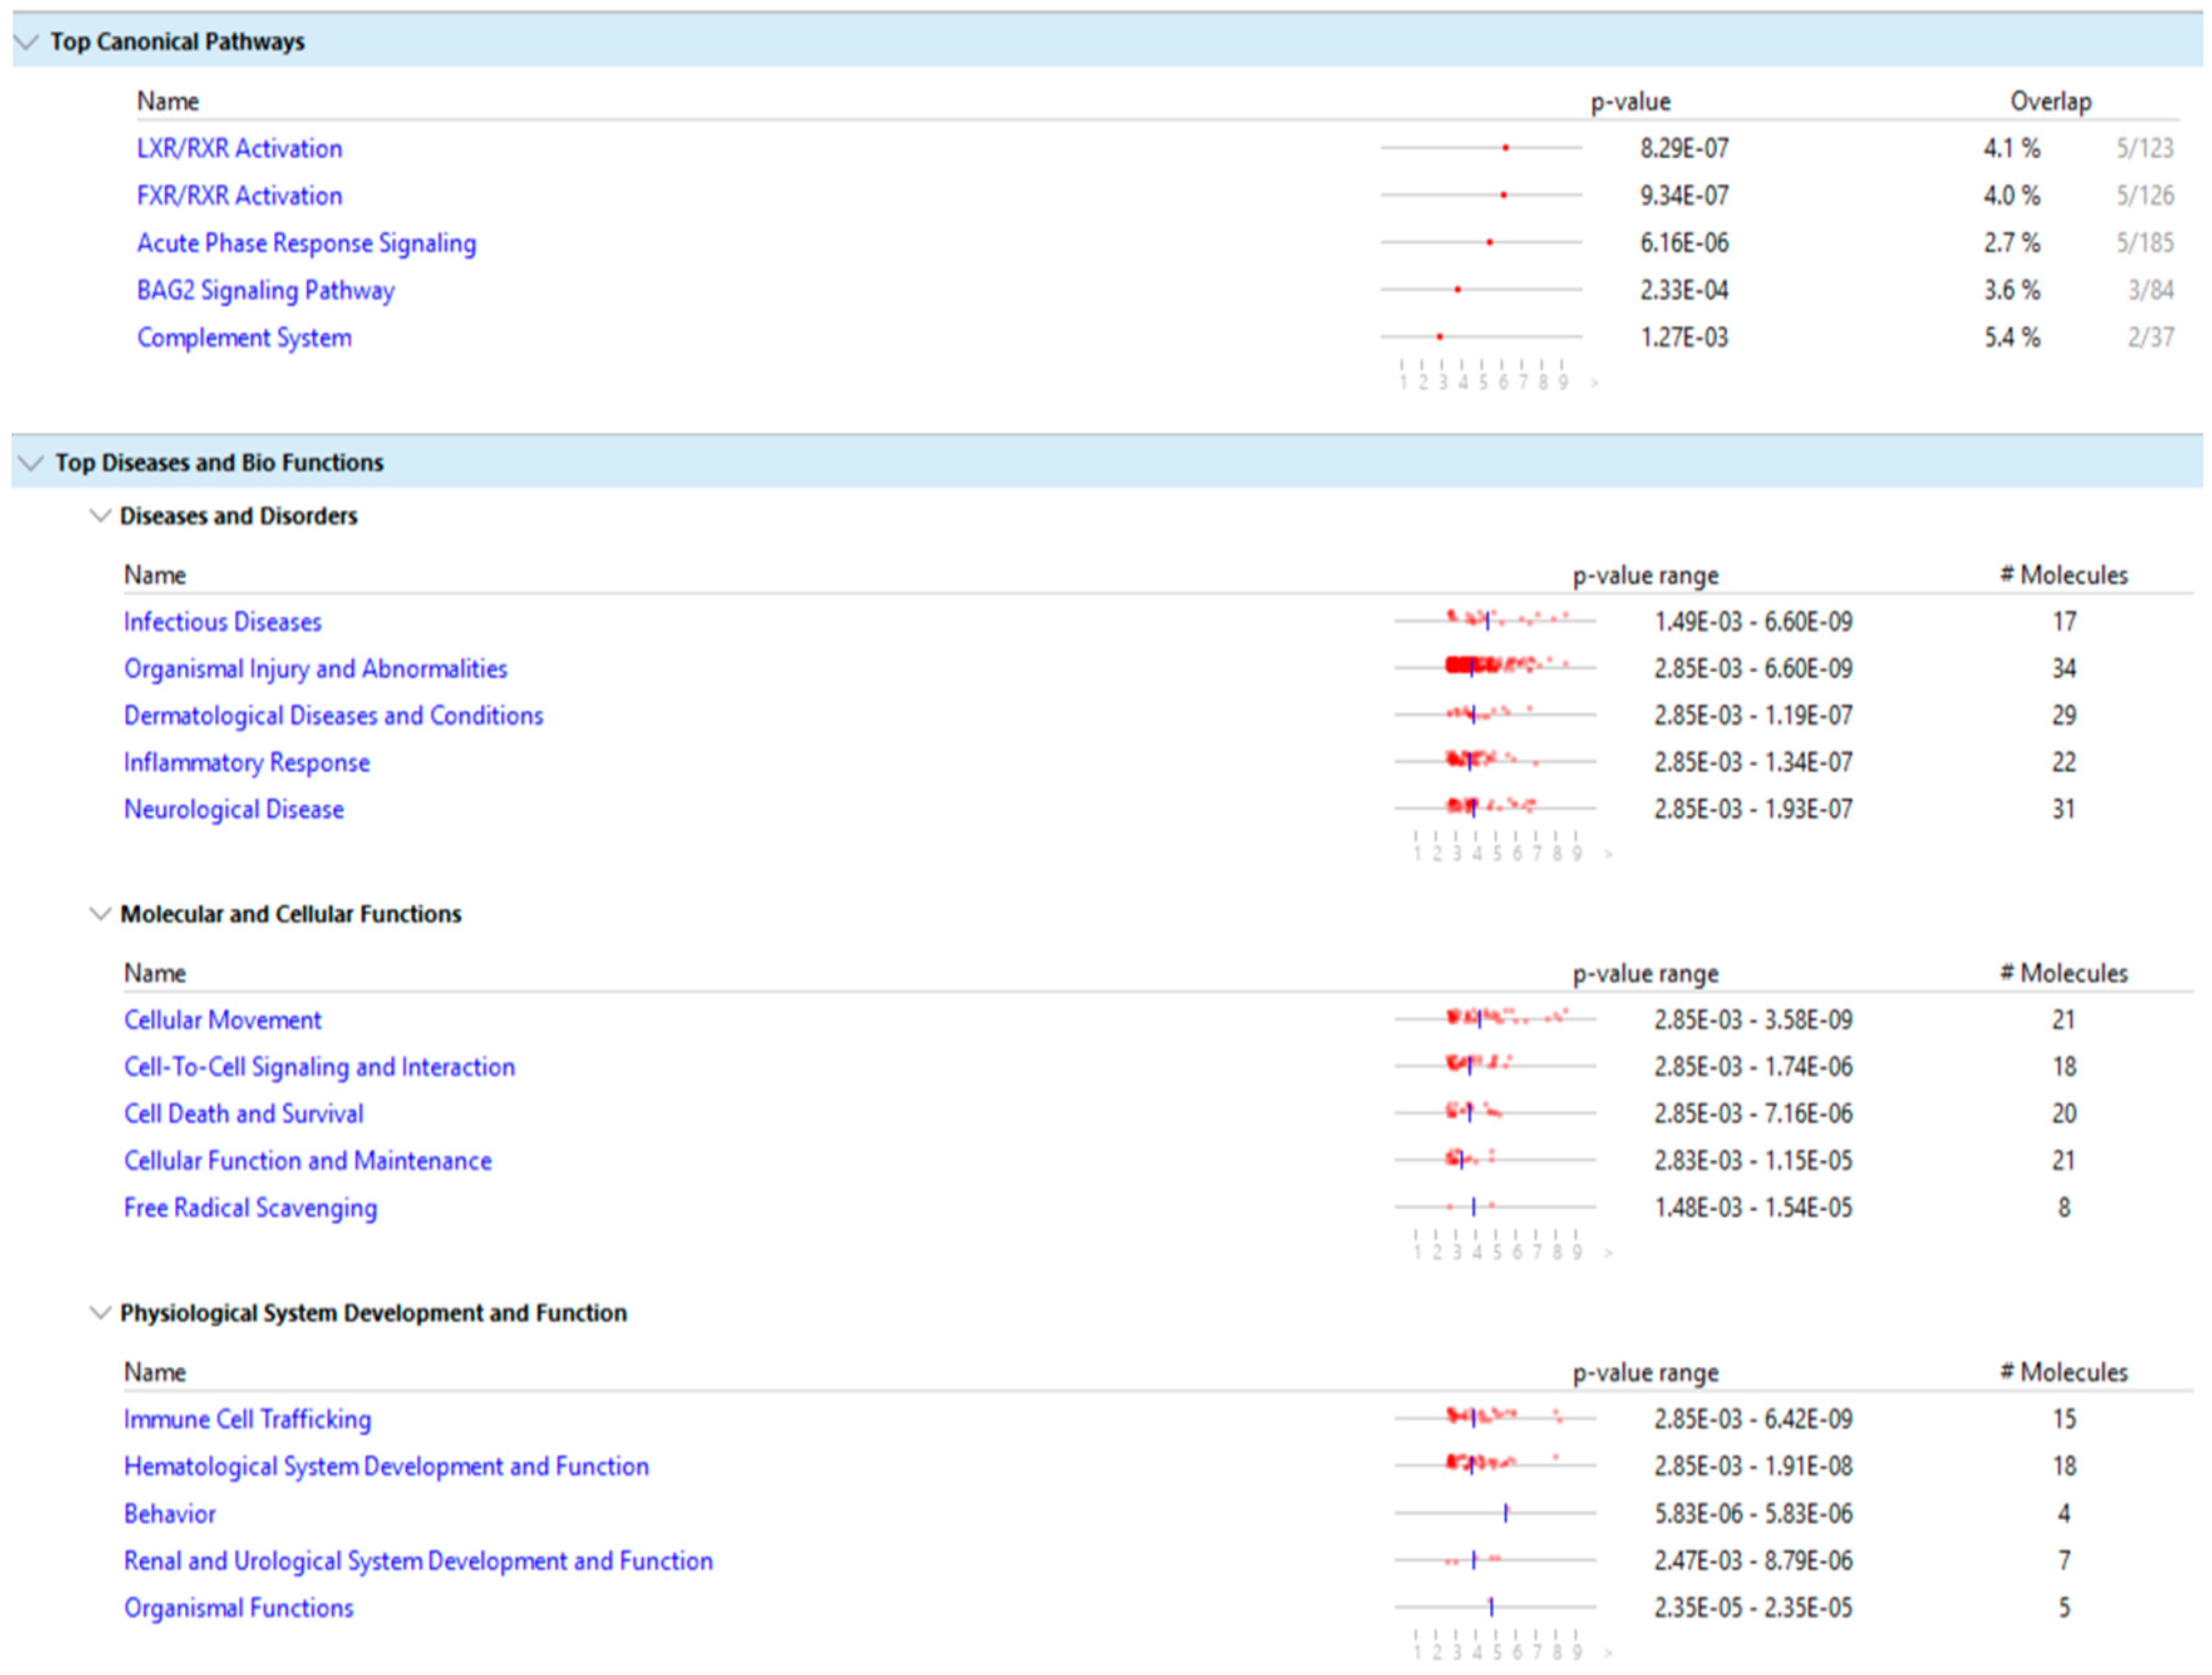
Task: Open the LXR/RXR Activation pathway link
Action: (x=239, y=148)
